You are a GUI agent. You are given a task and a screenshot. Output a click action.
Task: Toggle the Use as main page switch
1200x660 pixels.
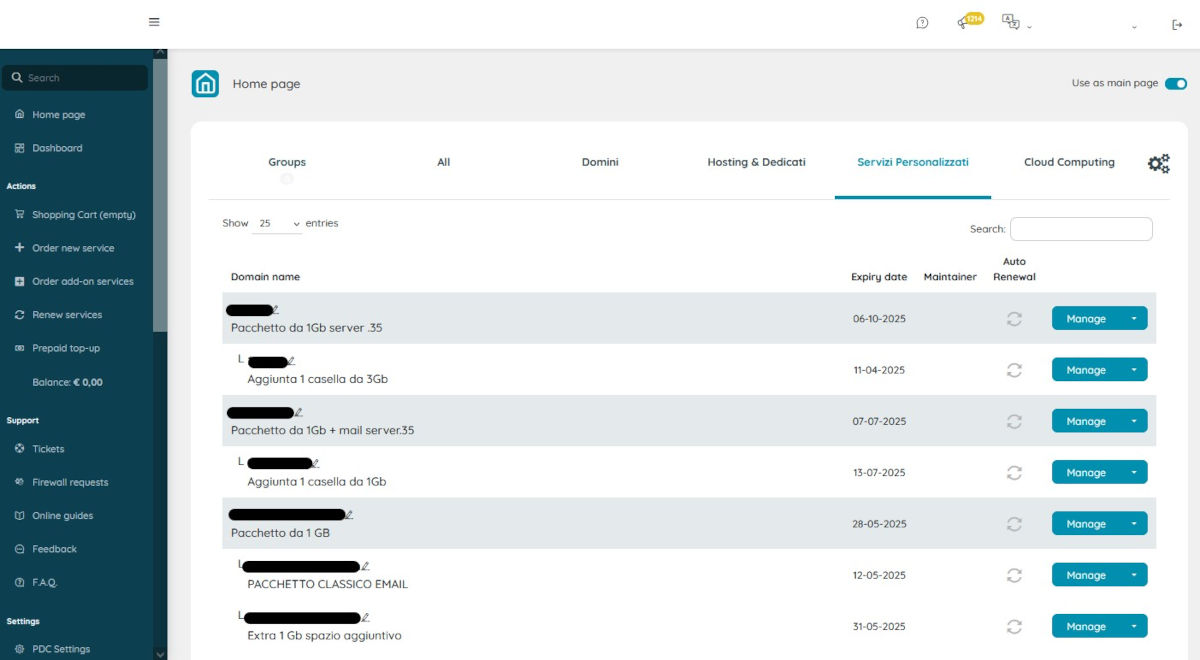coord(1175,84)
